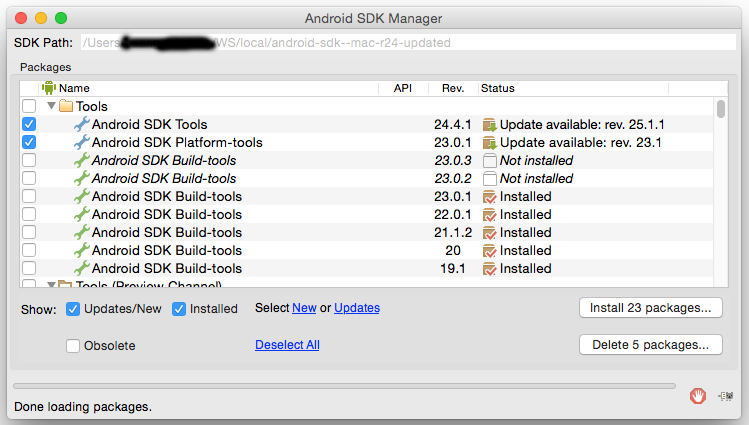Sort by the API column header
Screen dimensions: 749x425
point(403,88)
